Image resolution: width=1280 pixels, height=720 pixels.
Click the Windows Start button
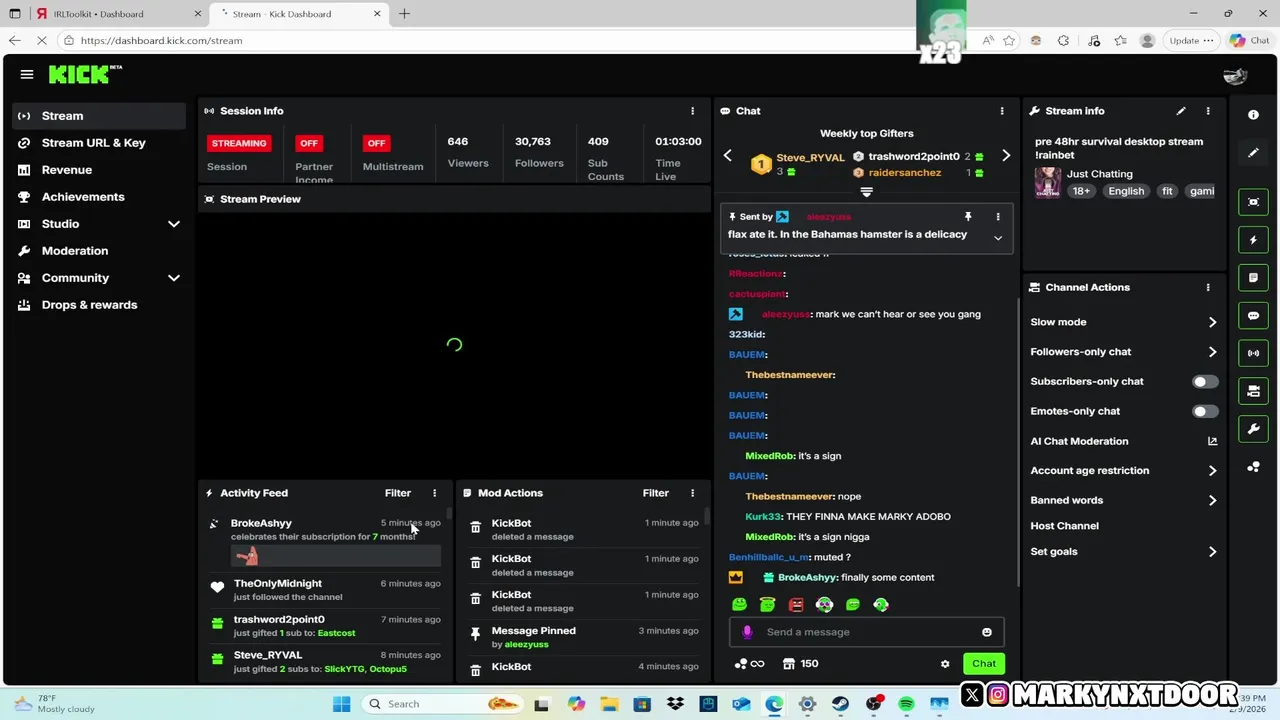[x=341, y=704]
